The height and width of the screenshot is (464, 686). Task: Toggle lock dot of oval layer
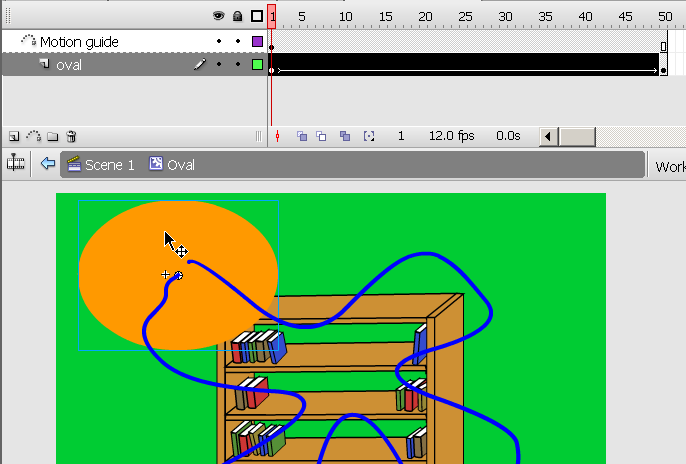tap(238, 64)
